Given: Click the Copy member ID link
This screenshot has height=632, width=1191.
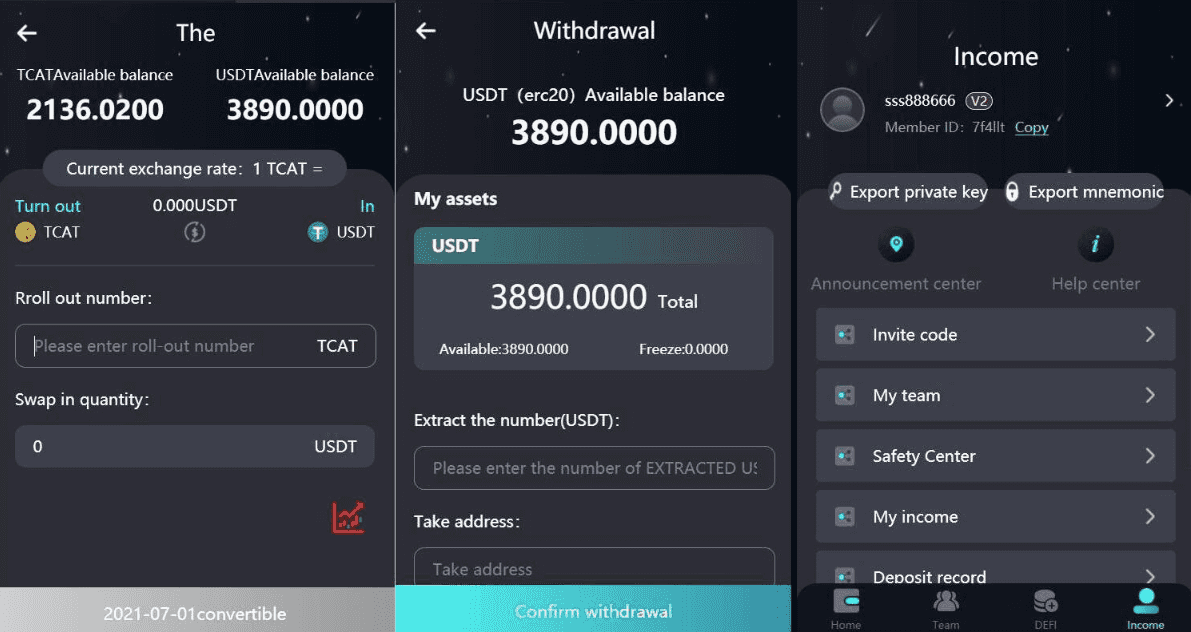Looking at the screenshot, I should pos(1031,128).
